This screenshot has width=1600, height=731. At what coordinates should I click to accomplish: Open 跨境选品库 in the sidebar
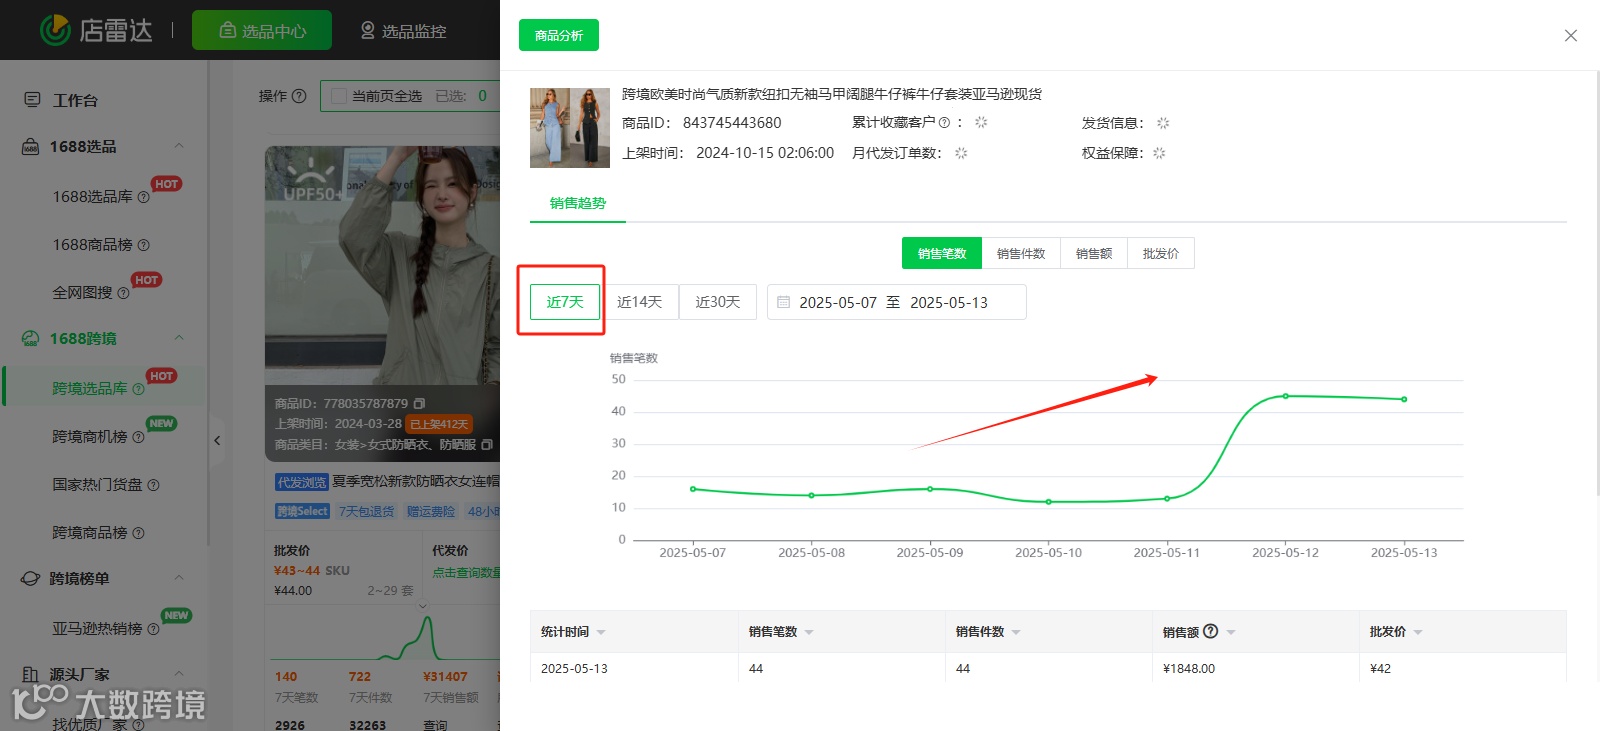point(90,389)
